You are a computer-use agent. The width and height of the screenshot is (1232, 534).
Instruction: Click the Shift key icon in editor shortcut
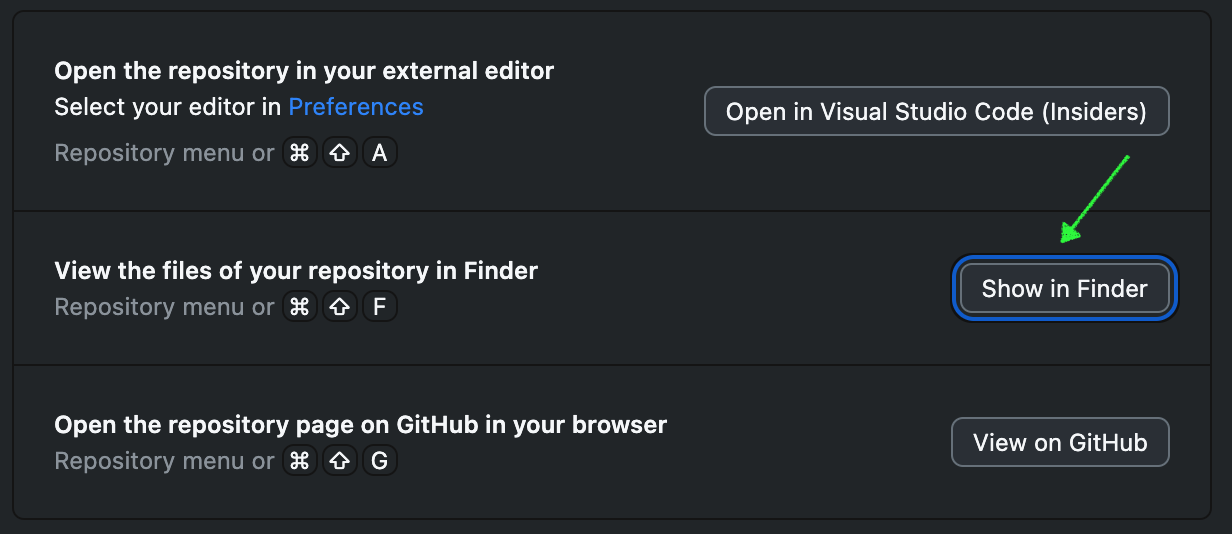click(x=339, y=153)
